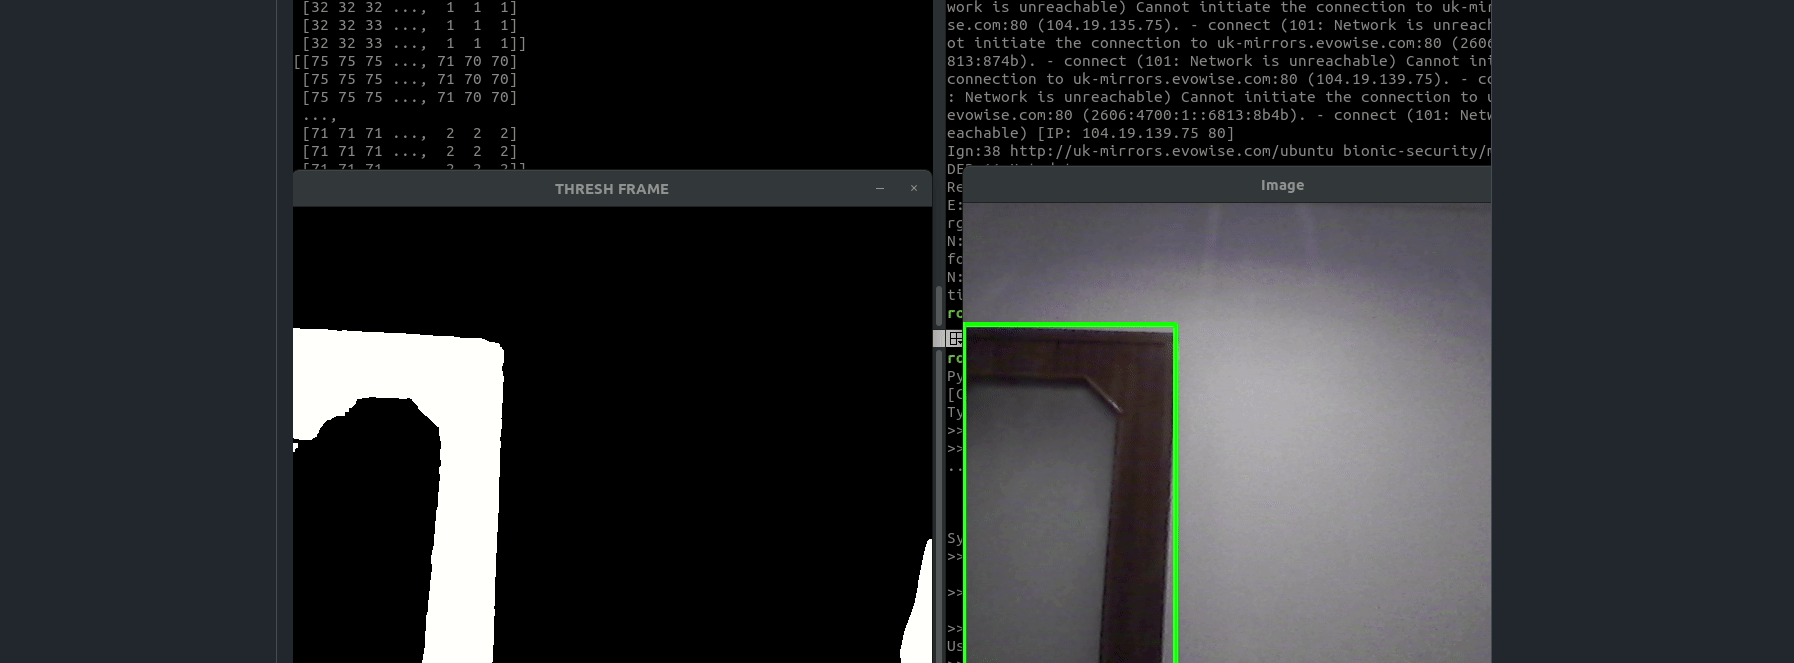Click the upper terminal scrollbar handle
Image resolution: width=1794 pixels, height=663 pixels.
(938, 305)
